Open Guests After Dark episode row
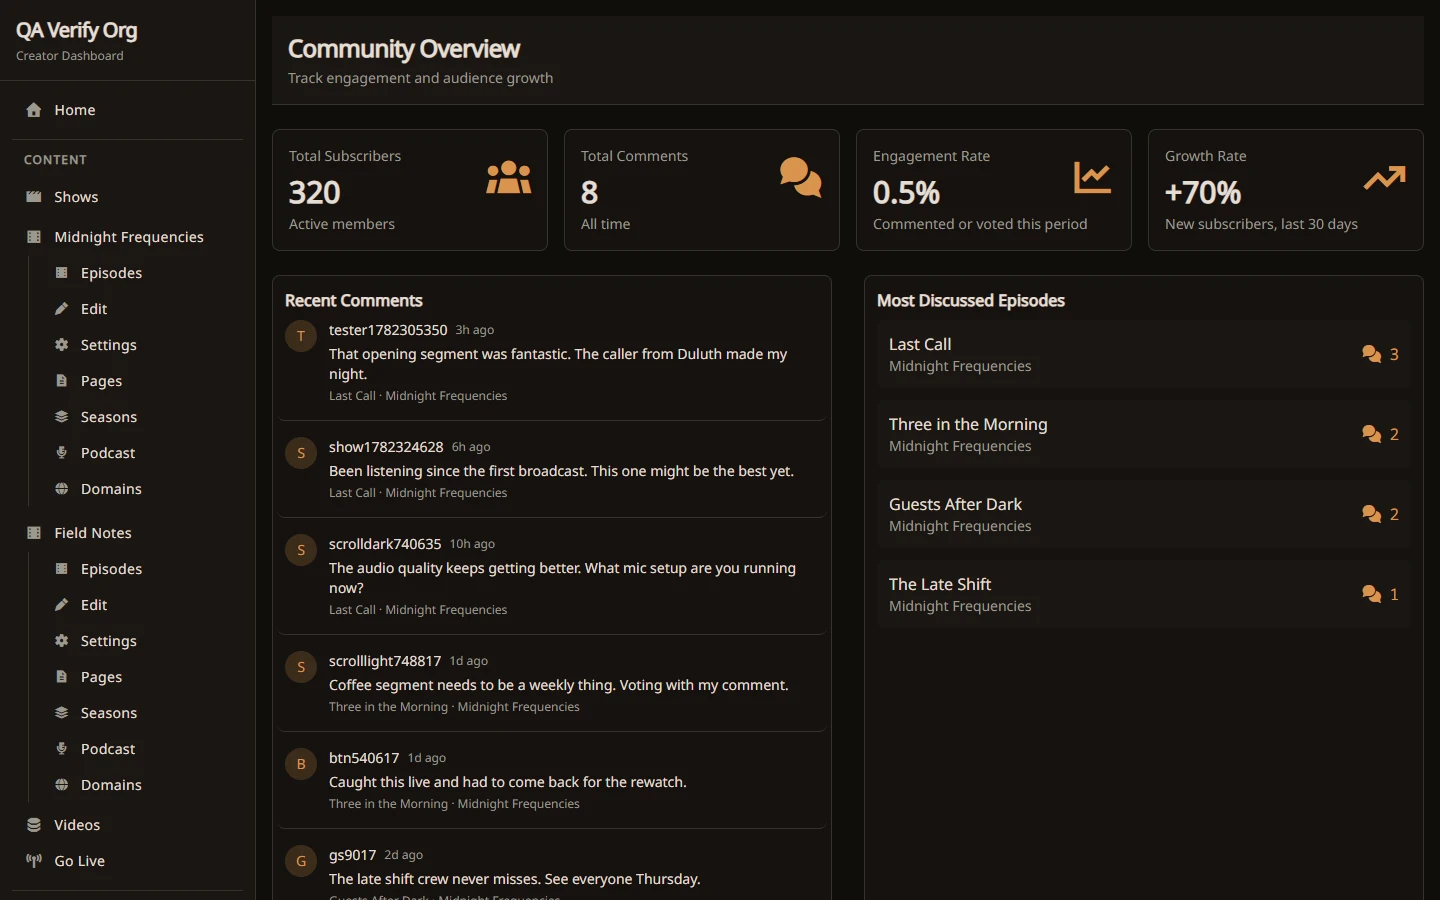1440x900 pixels. click(x=1144, y=514)
